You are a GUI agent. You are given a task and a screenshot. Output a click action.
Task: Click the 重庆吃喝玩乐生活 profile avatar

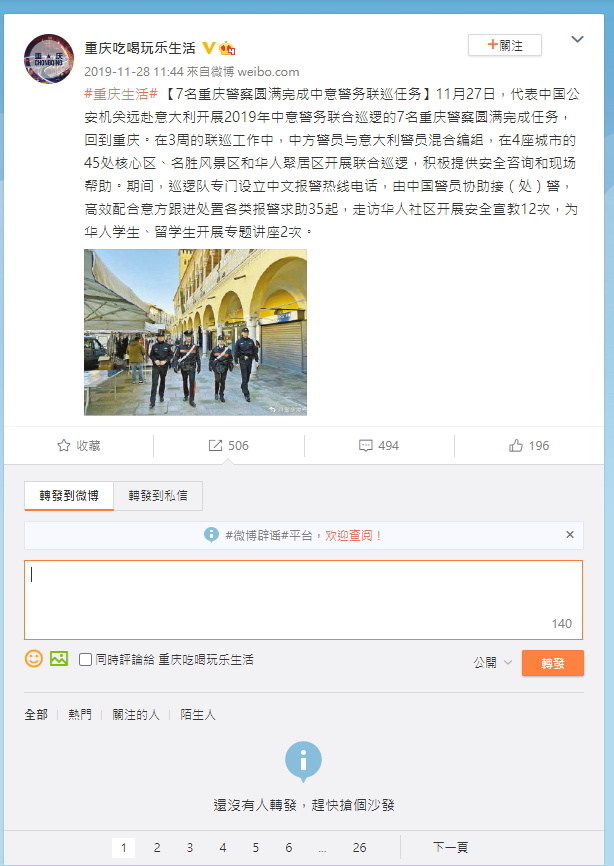pyautogui.click(x=49, y=59)
